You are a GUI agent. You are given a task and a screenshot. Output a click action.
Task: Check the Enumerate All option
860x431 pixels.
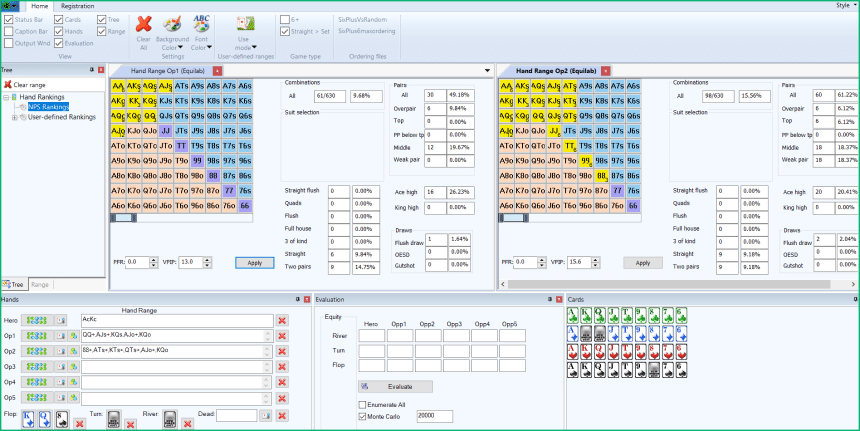[362, 404]
